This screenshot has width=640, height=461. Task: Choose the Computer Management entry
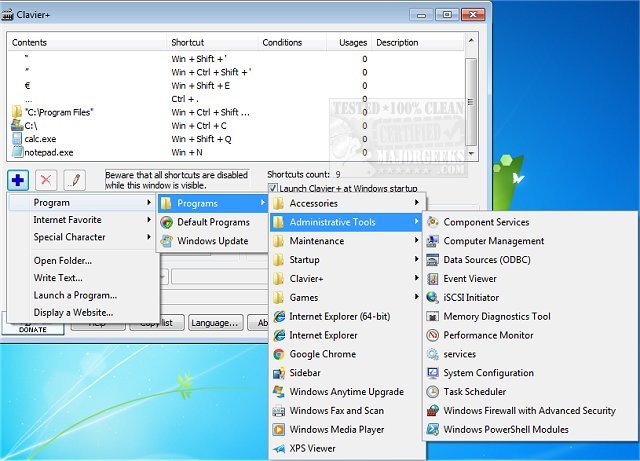[530, 241]
